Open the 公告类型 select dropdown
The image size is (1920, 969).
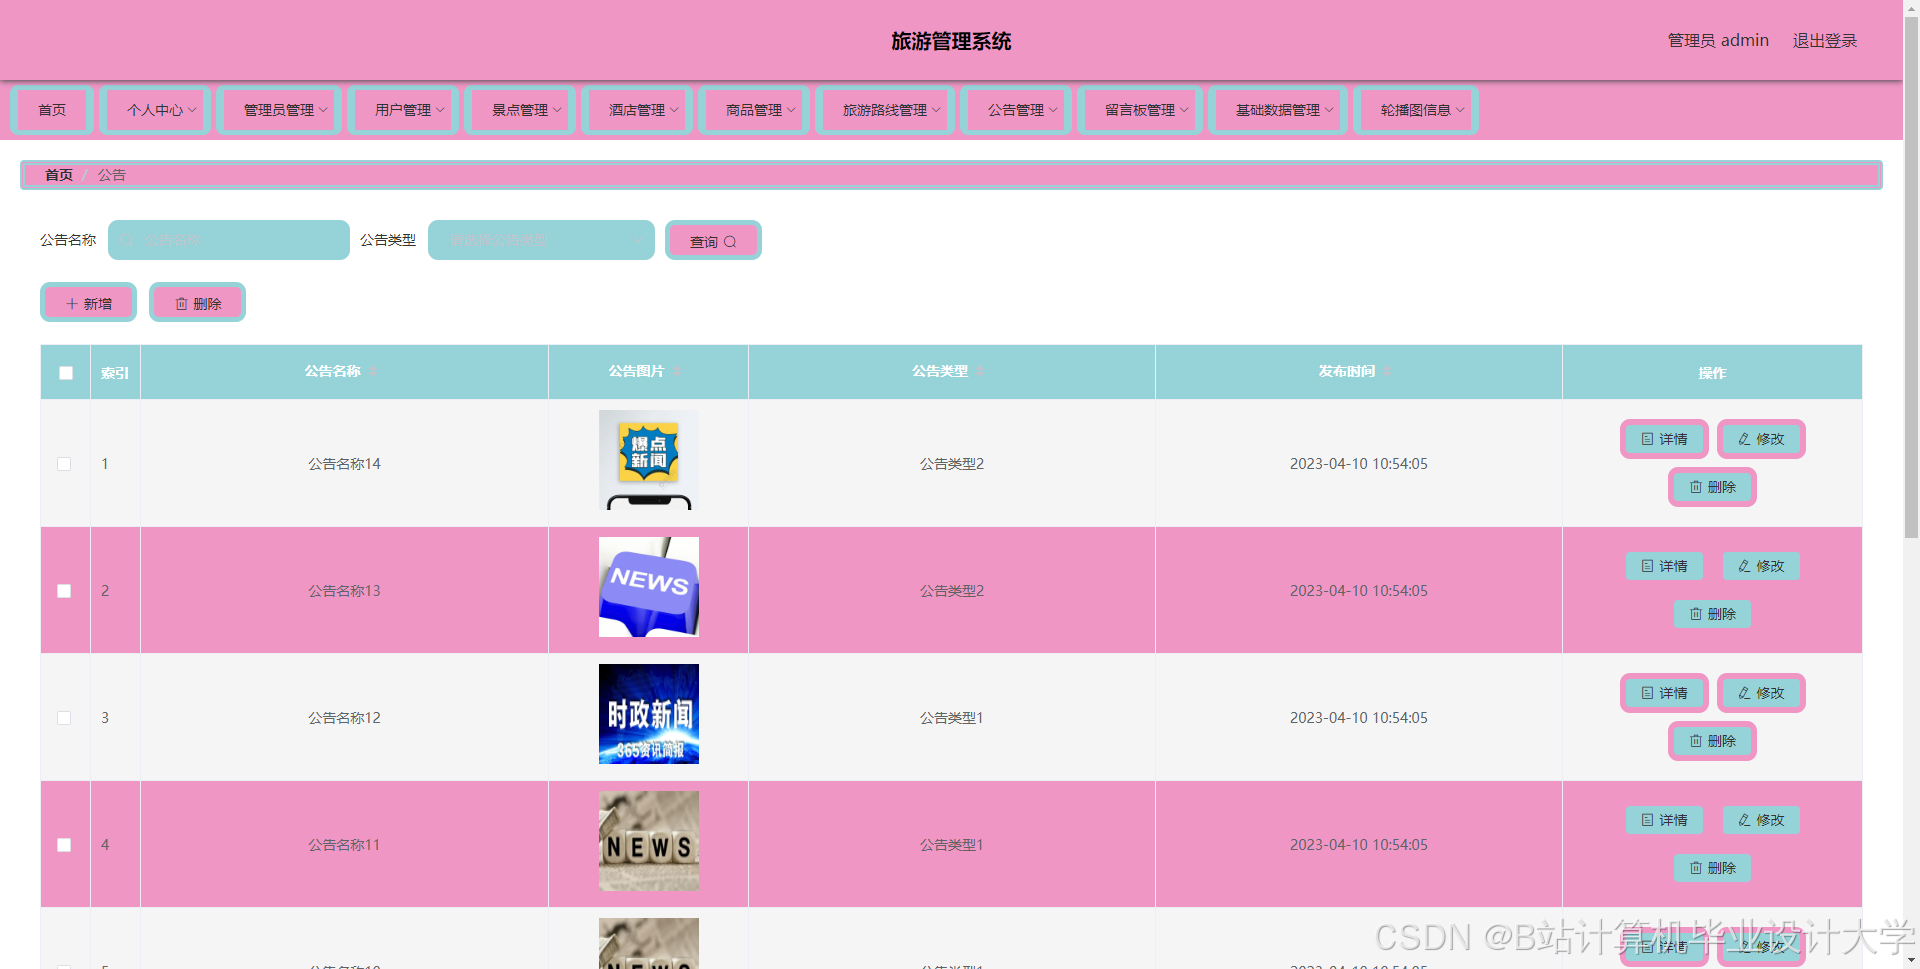click(x=541, y=240)
